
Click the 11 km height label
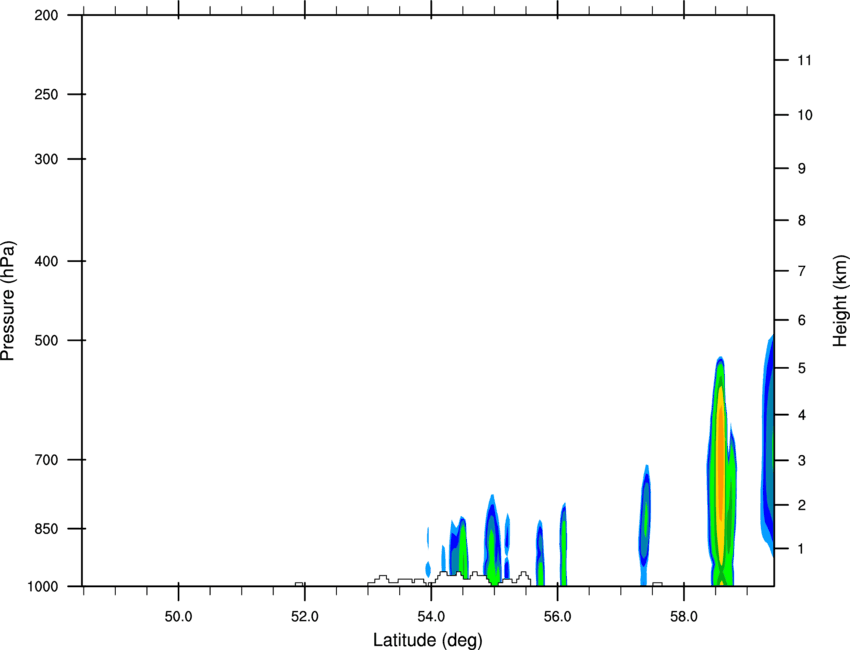(x=804, y=60)
